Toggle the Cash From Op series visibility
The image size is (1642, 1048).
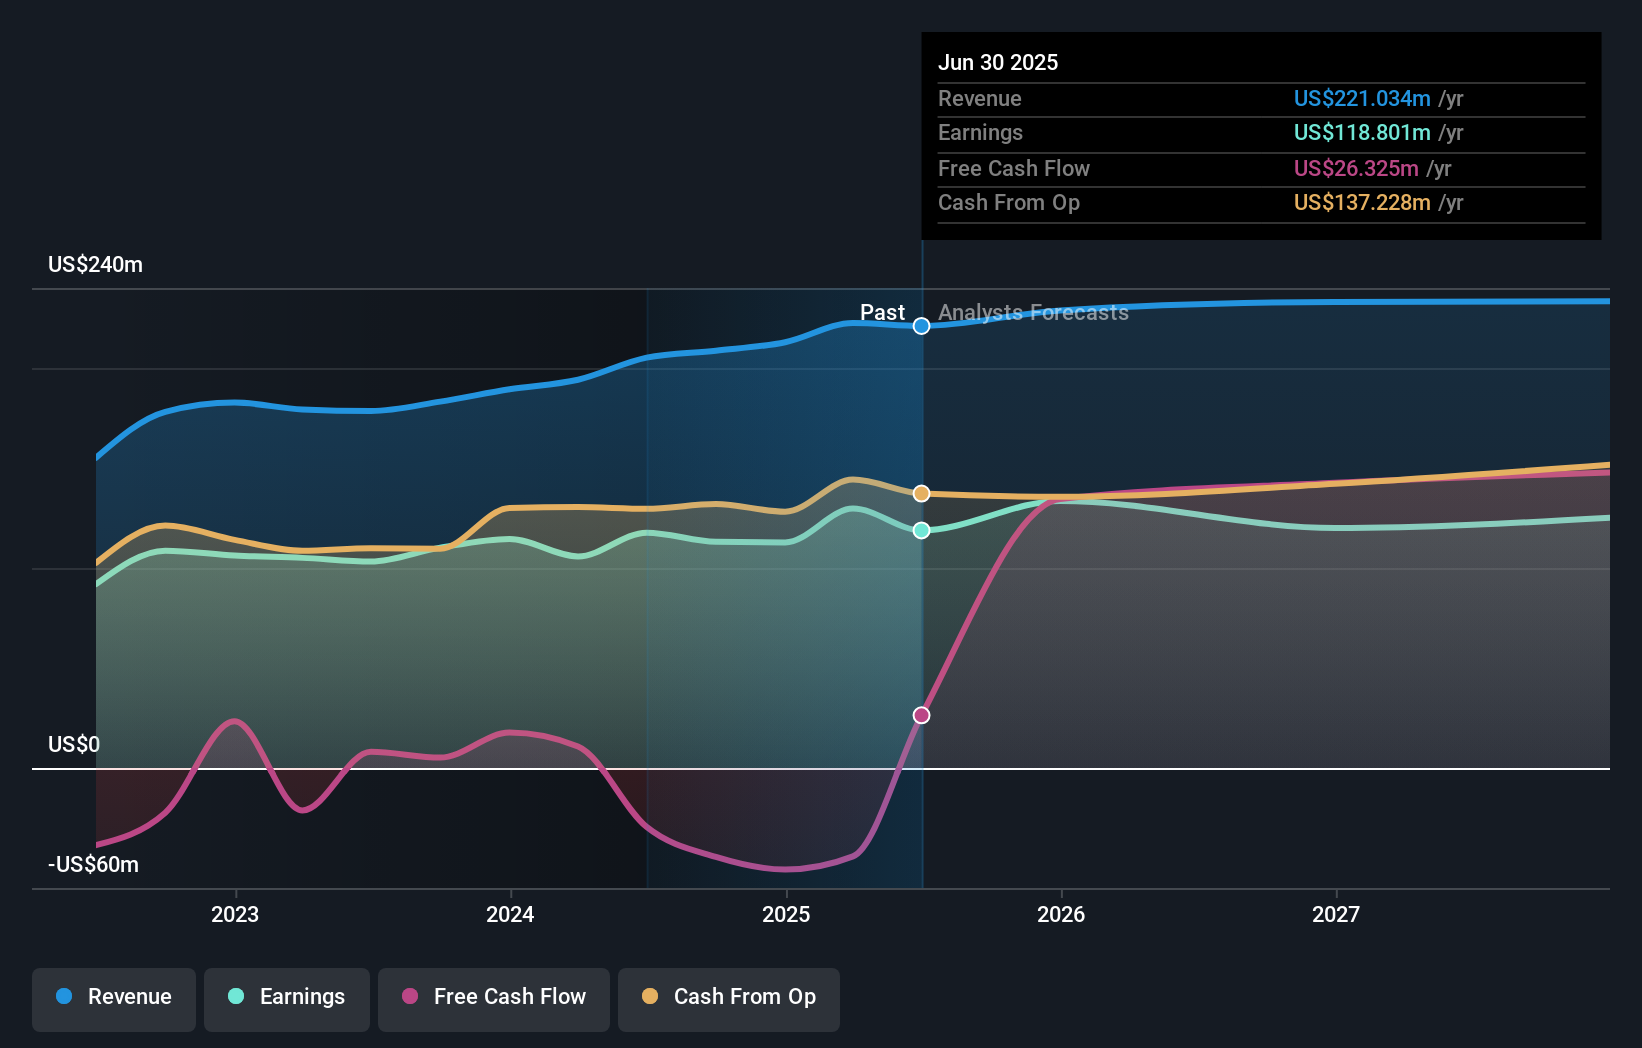pos(729,997)
